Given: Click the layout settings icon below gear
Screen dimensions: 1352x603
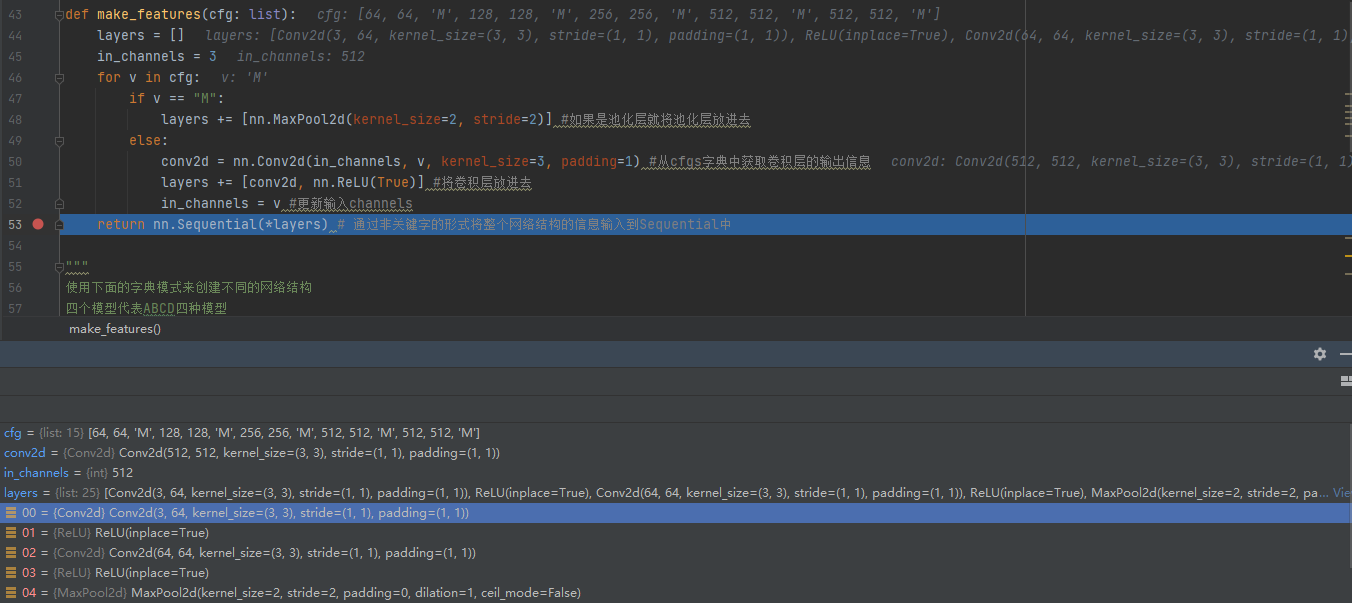Looking at the screenshot, I should [x=1345, y=381].
